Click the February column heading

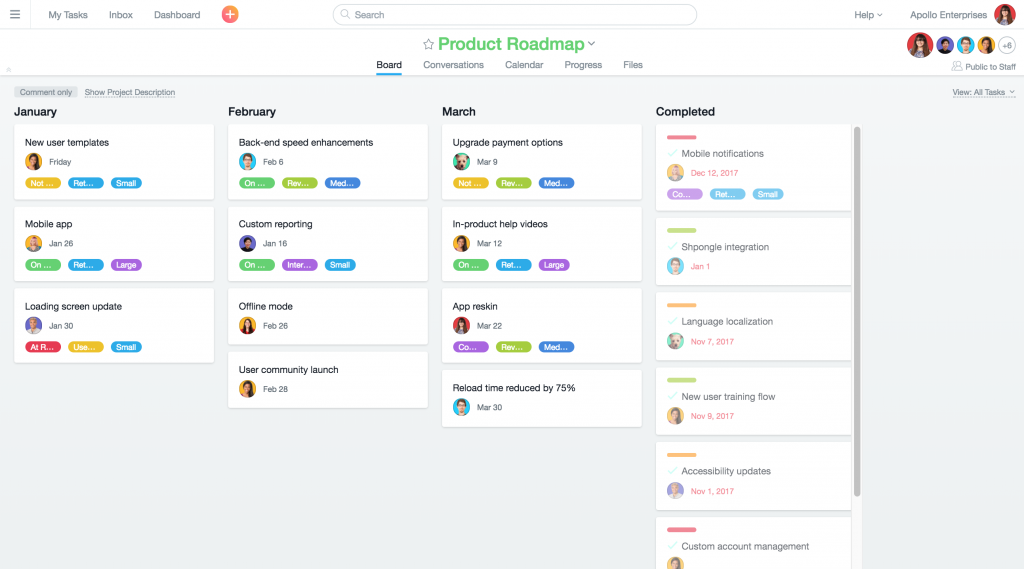pos(252,112)
